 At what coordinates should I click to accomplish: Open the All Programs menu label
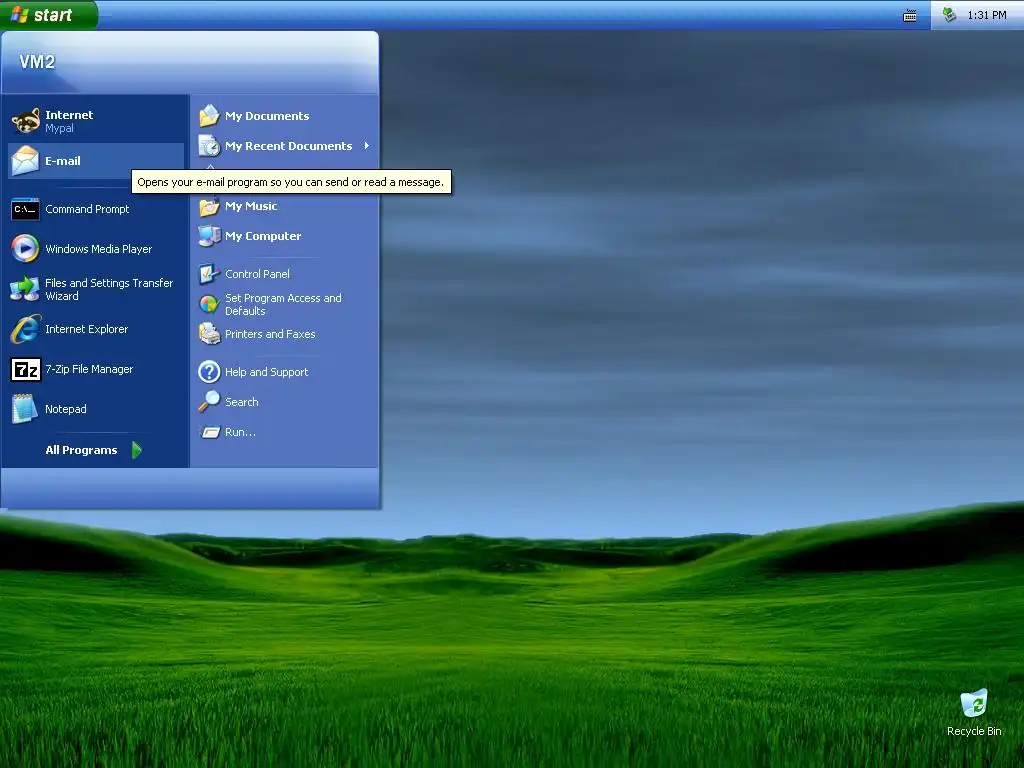tap(82, 450)
